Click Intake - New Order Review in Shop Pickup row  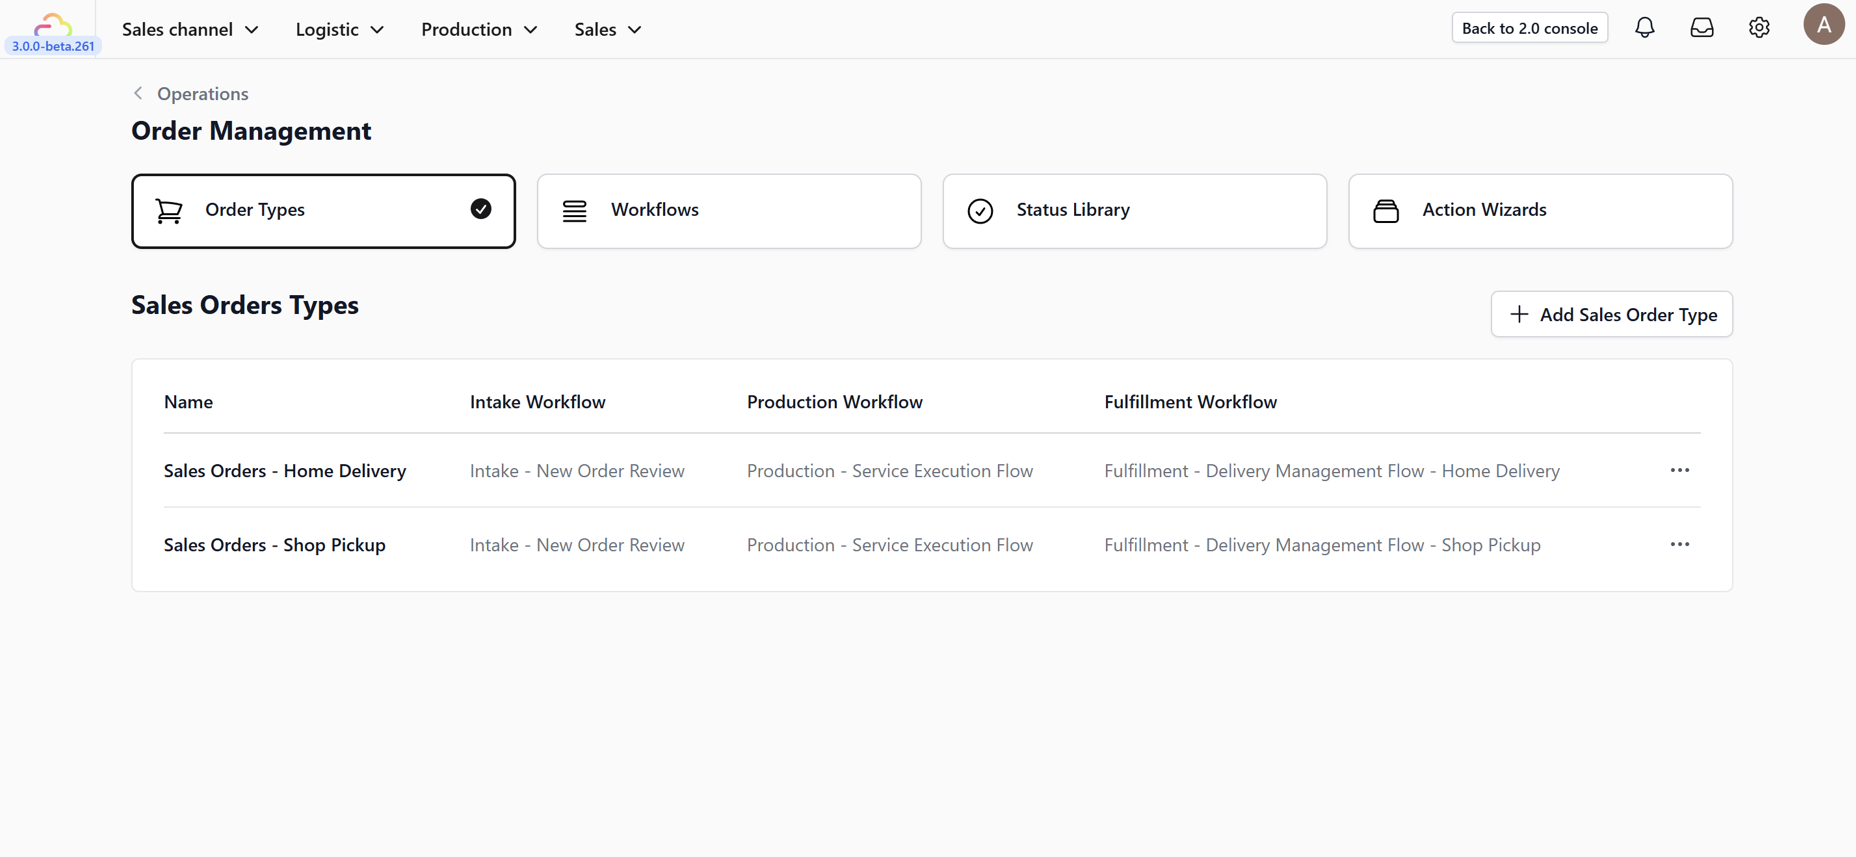577,545
